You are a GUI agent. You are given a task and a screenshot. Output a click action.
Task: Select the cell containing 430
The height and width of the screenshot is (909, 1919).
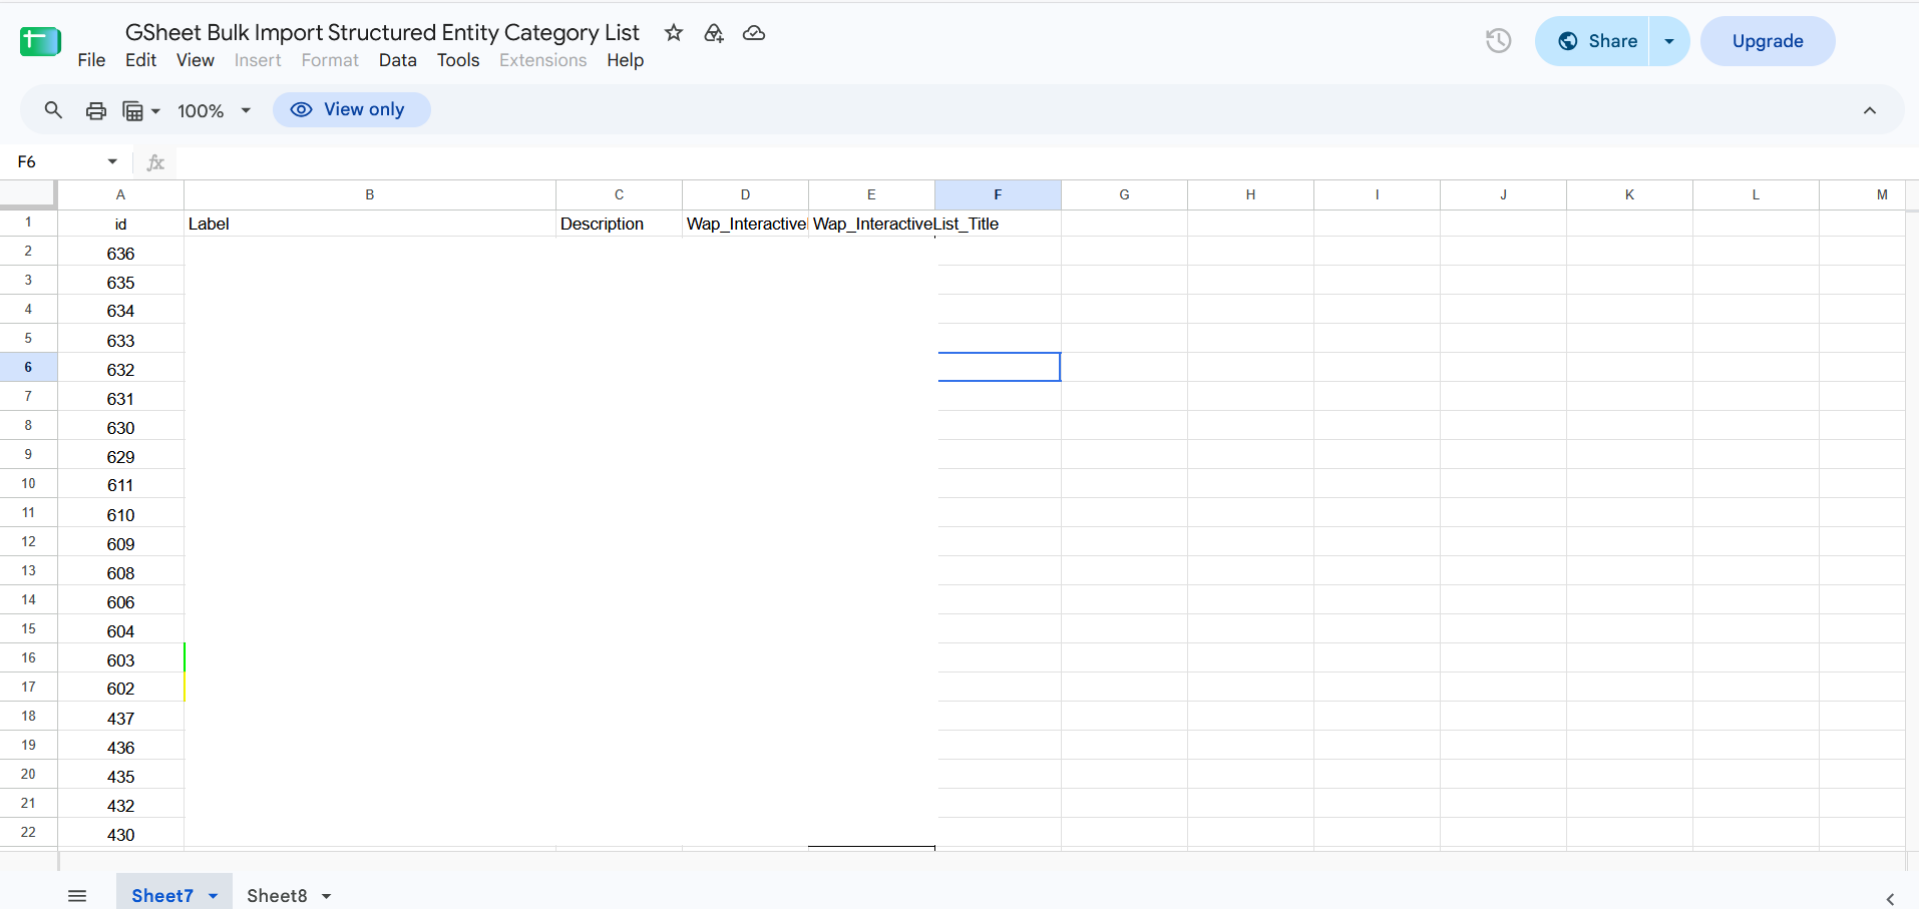click(120, 834)
